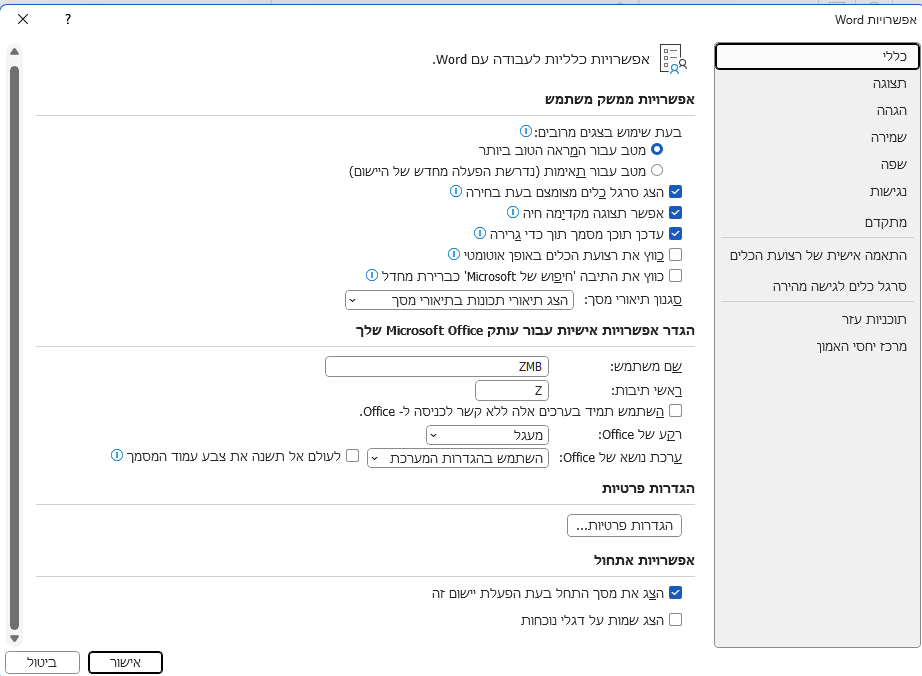Check הצג שמות על דגלי נוכחות
The image size is (922, 676).
coord(676,620)
